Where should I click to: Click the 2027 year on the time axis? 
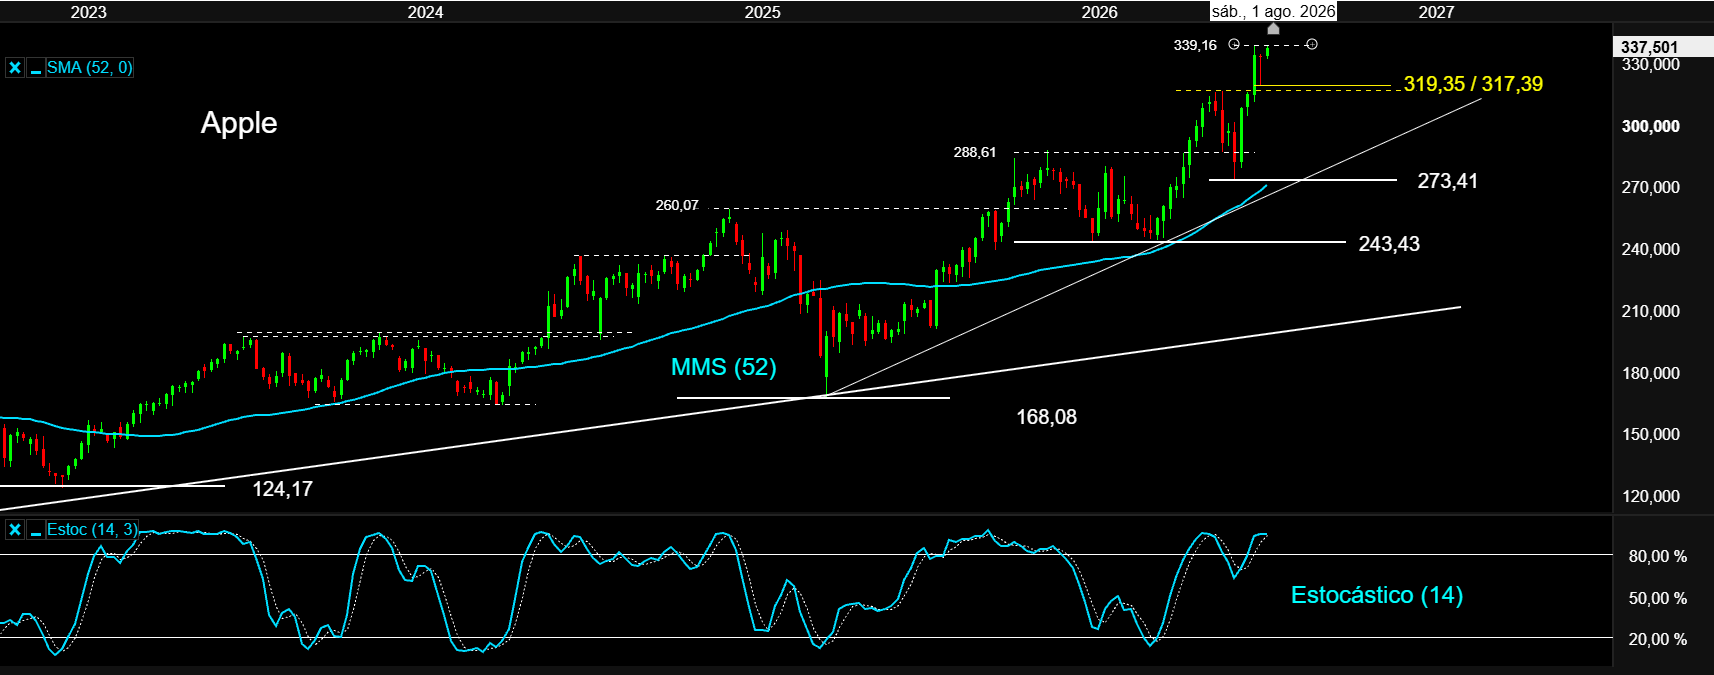(x=1437, y=12)
